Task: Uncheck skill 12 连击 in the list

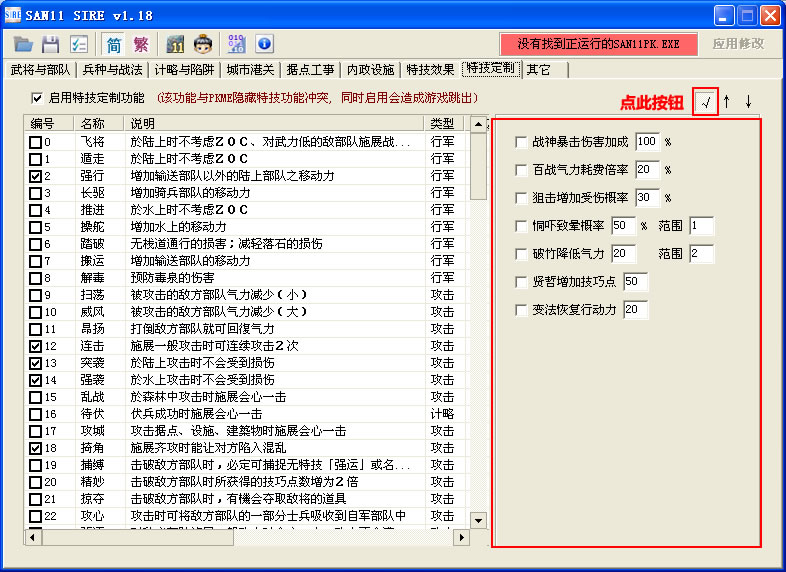Action: click(x=36, y=345)
